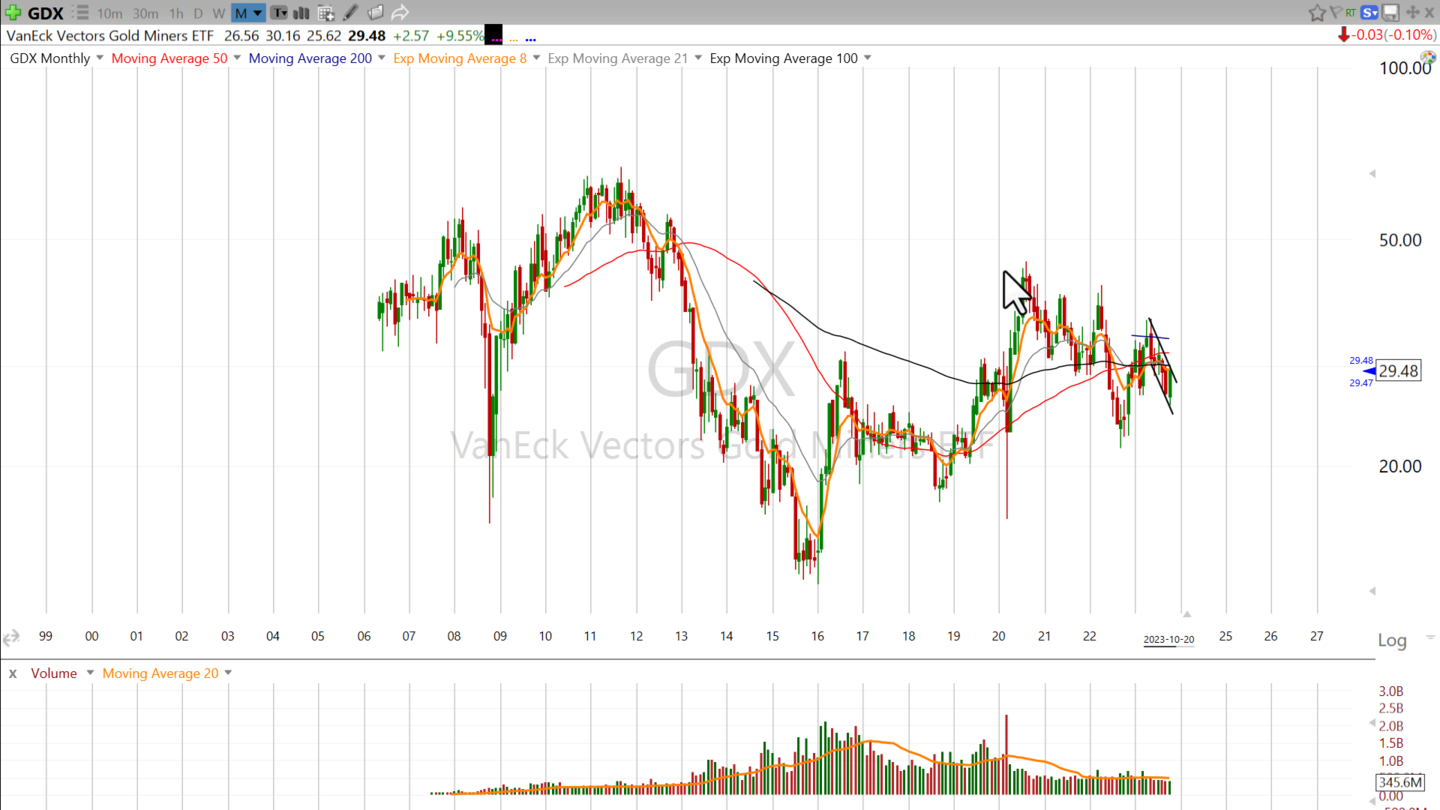Image resolution: width=1440 pixels, height=810 pixels.
Task: Click the move window crosshair icon
Action: (1413, 13)
